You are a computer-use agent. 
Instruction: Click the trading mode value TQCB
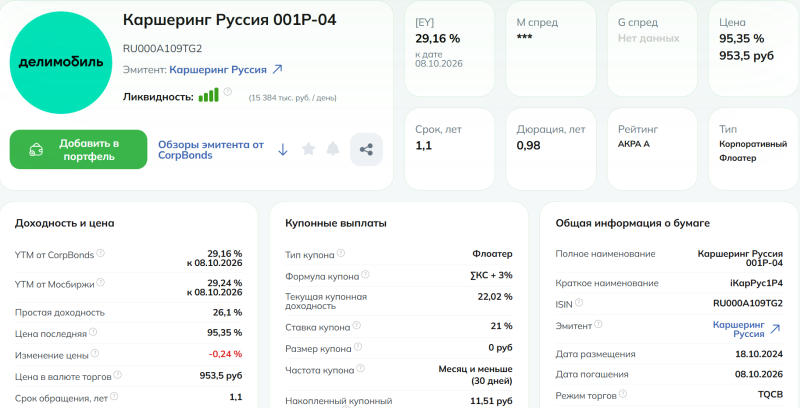[x=770, y=395]
